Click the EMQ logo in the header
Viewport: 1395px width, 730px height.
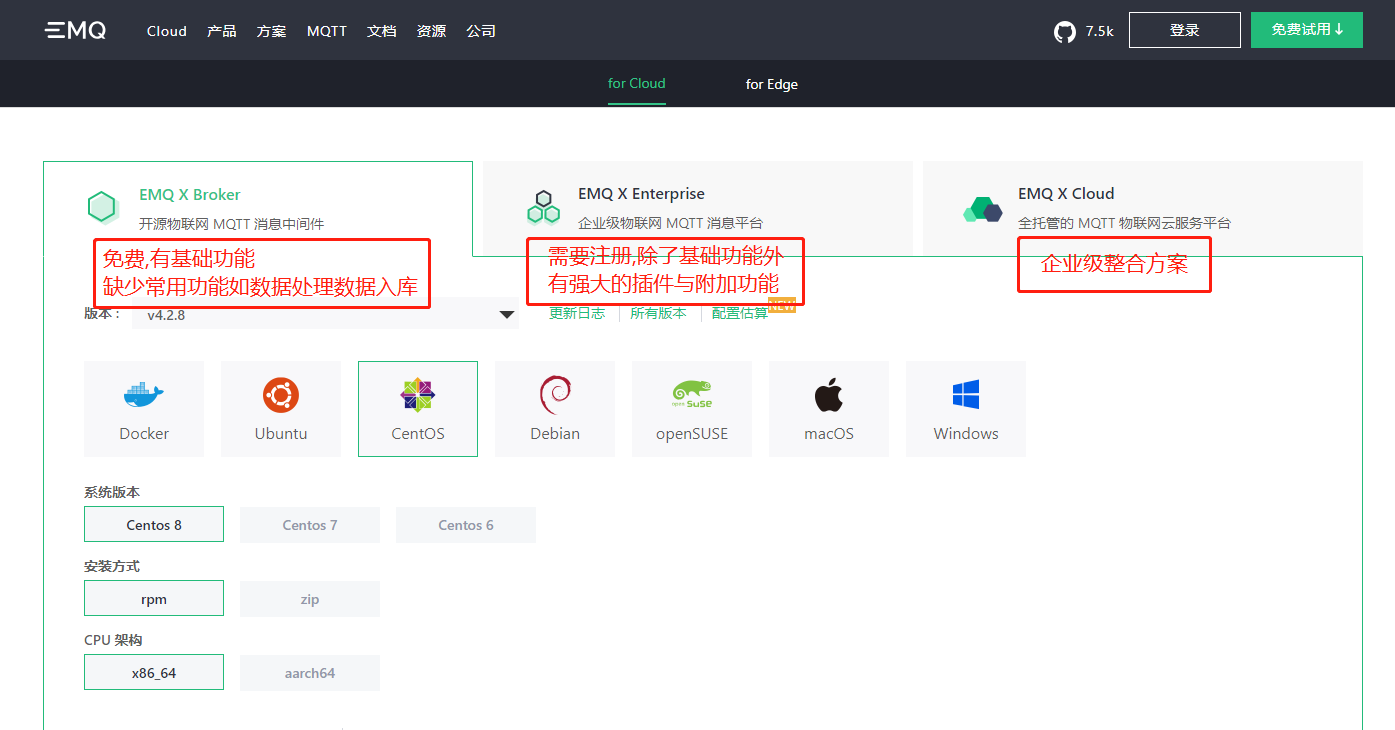[75, 30]
